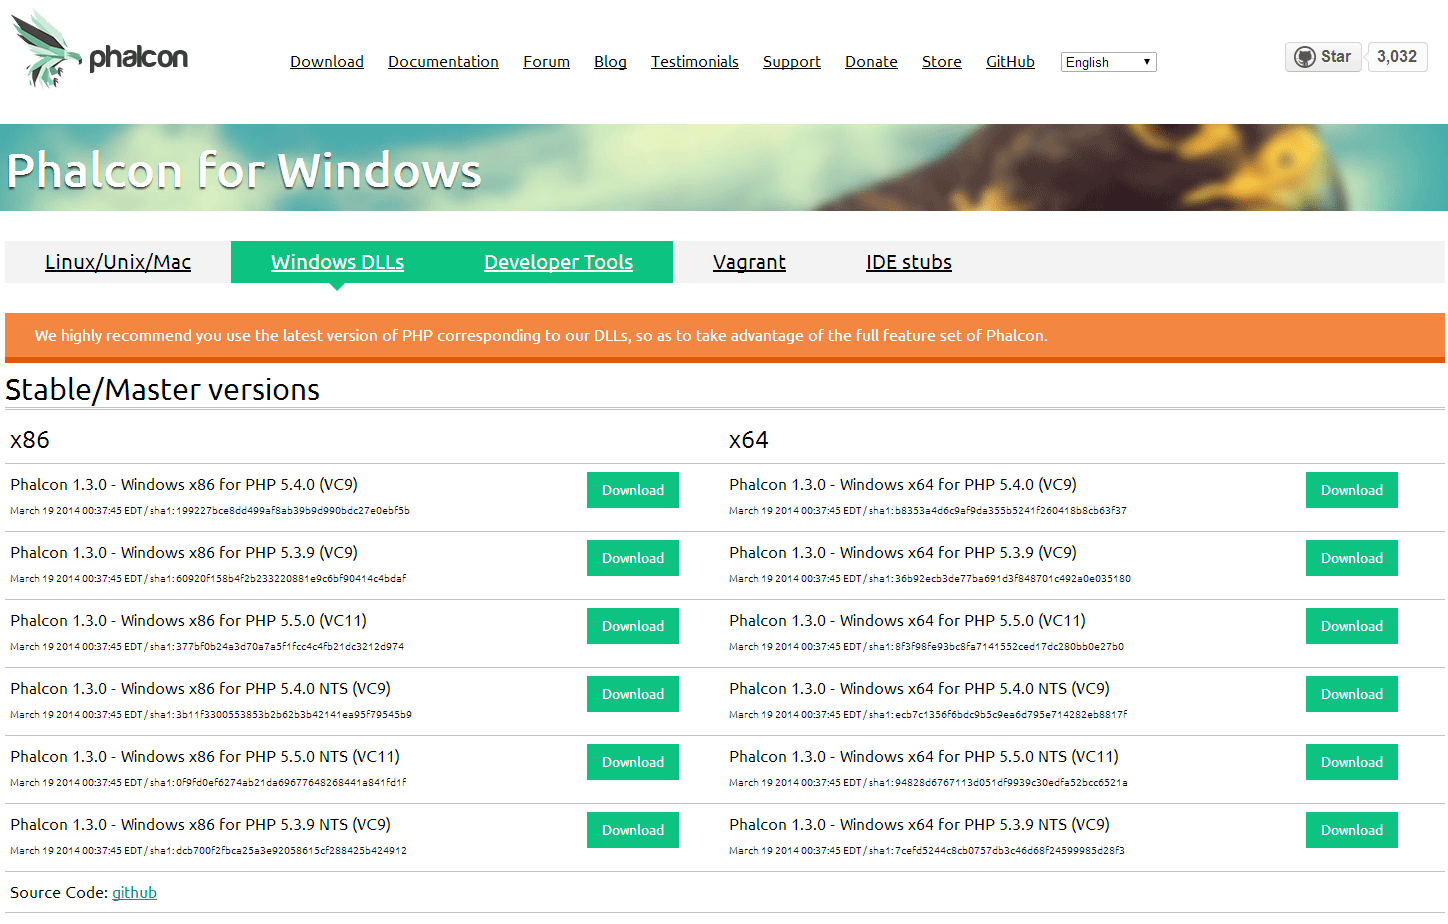Download x86 PHP 5.5.0 NTS (VC11) build

pyautogui.click(x=633, y=762)
